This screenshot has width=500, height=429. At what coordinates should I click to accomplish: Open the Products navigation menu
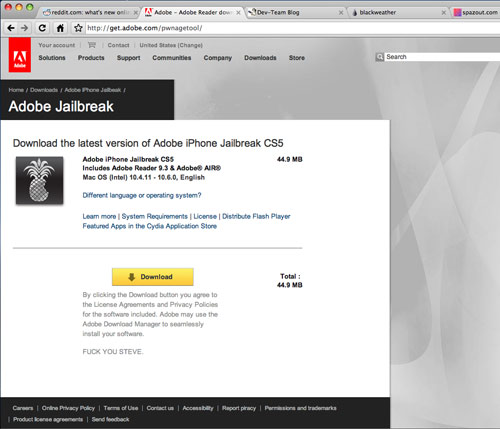point(91,58)
